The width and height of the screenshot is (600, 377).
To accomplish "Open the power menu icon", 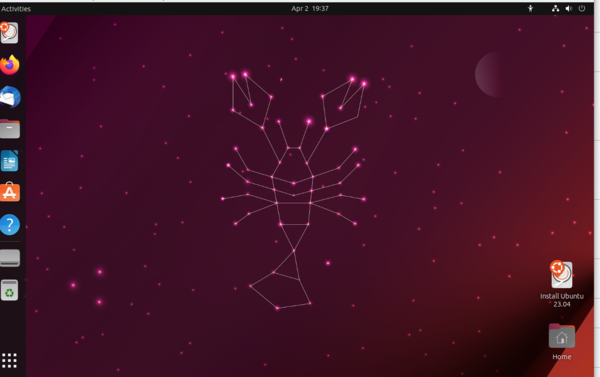I will 582,8.
